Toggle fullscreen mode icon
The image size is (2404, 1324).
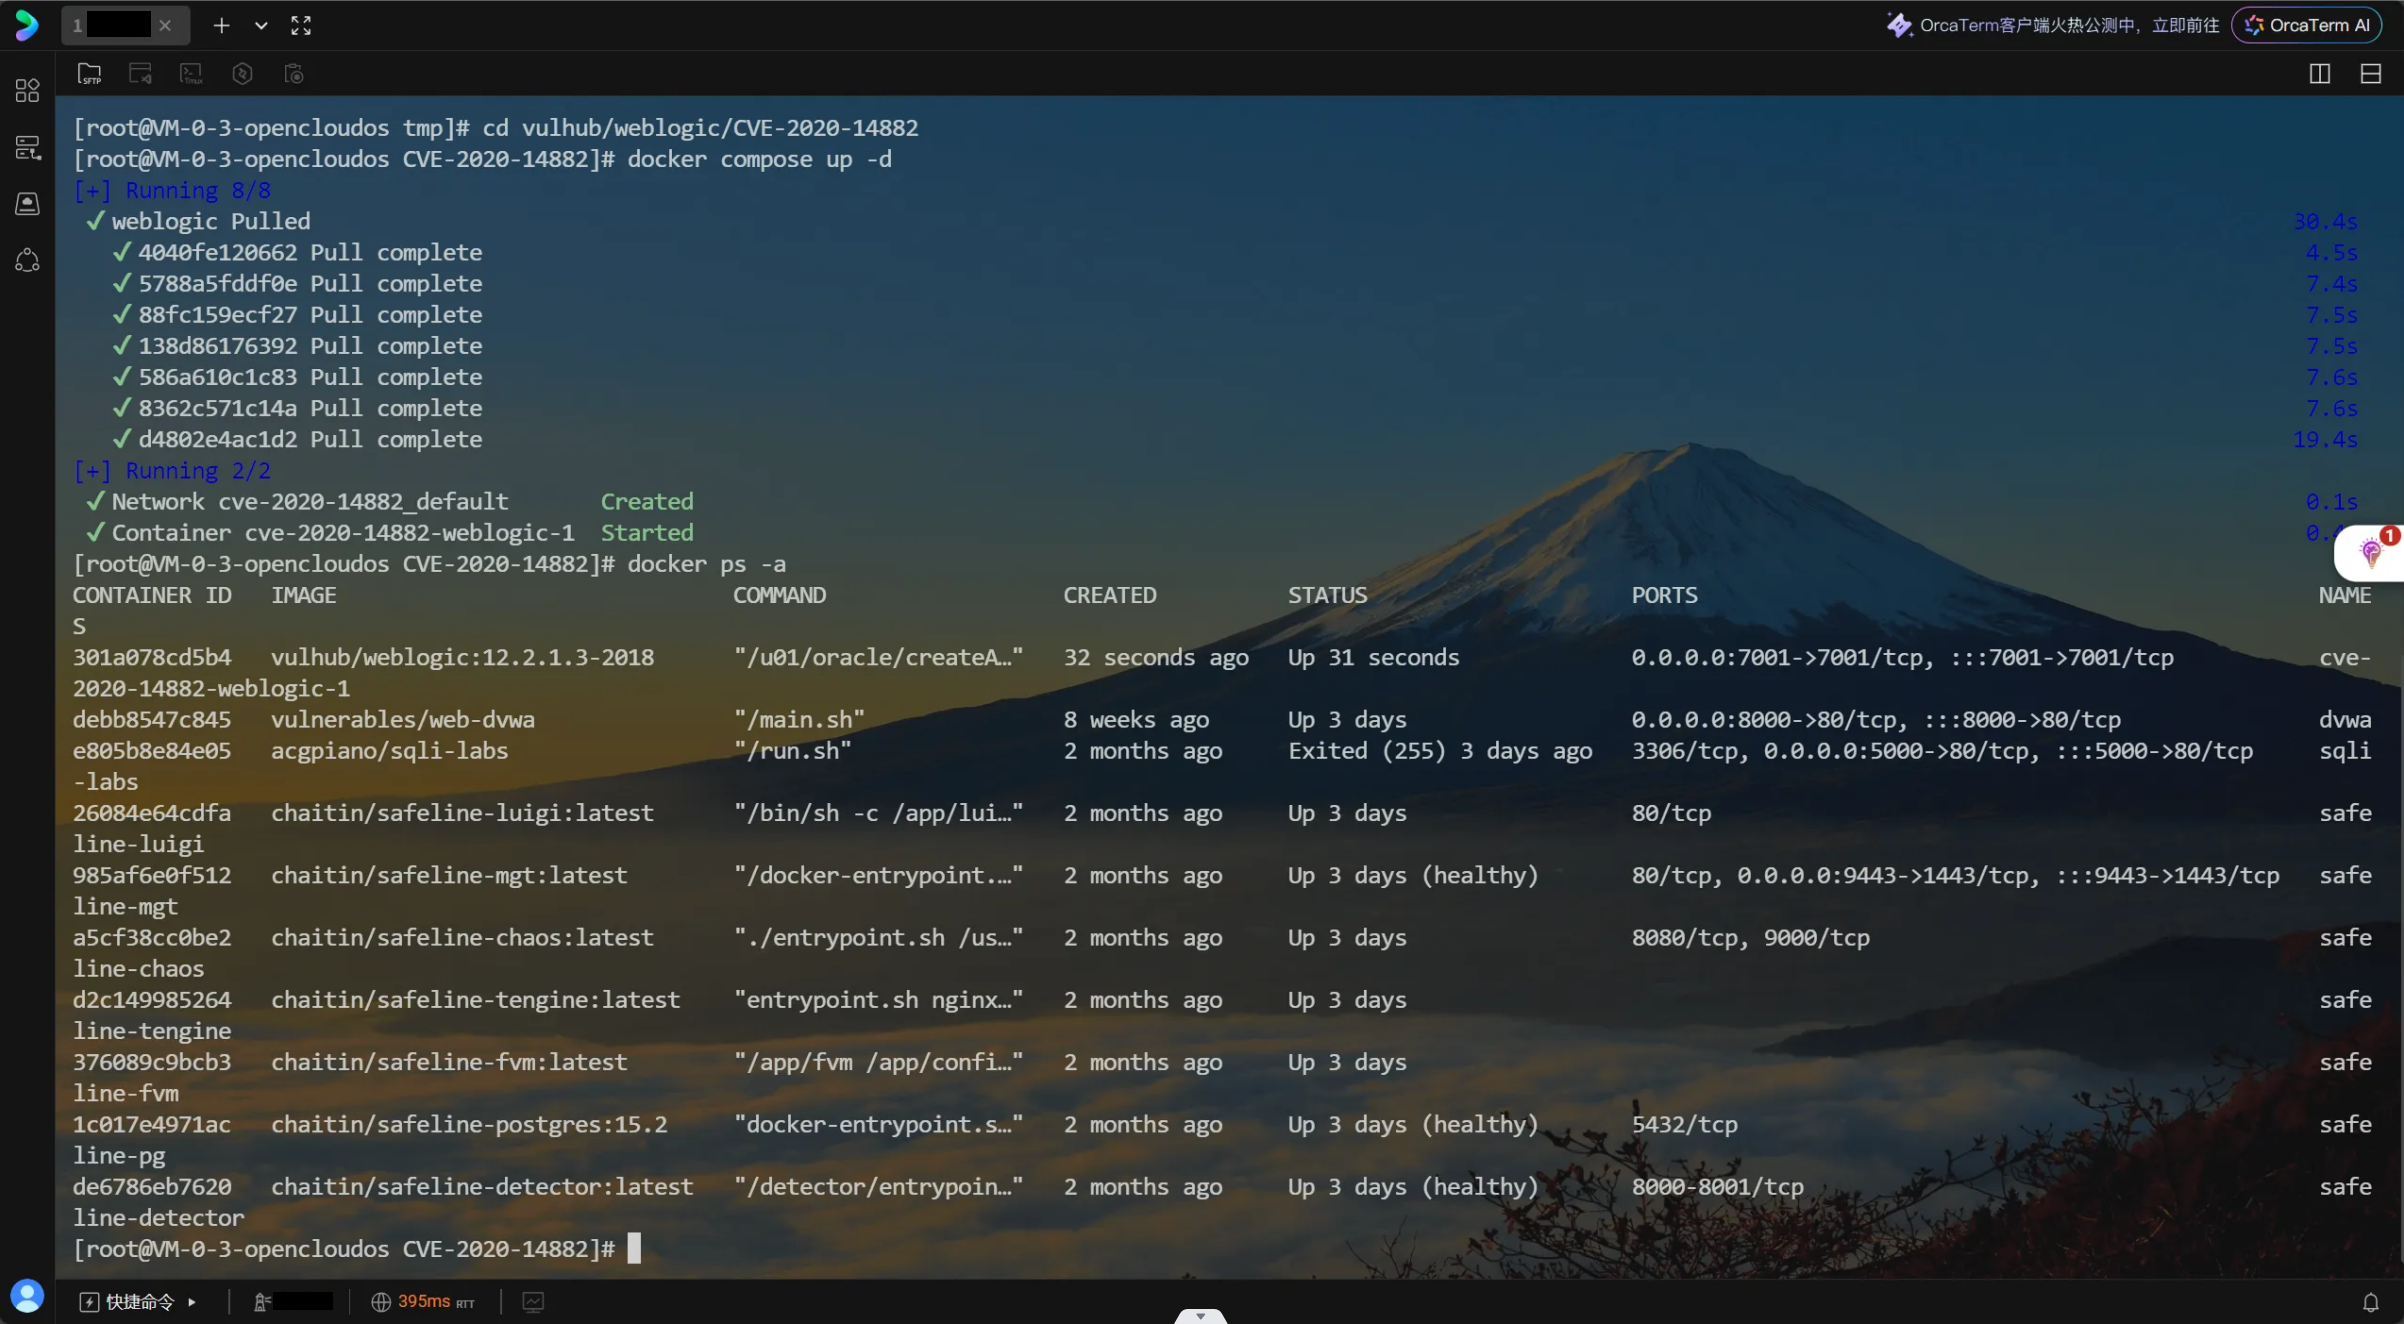tap(301, 25)
